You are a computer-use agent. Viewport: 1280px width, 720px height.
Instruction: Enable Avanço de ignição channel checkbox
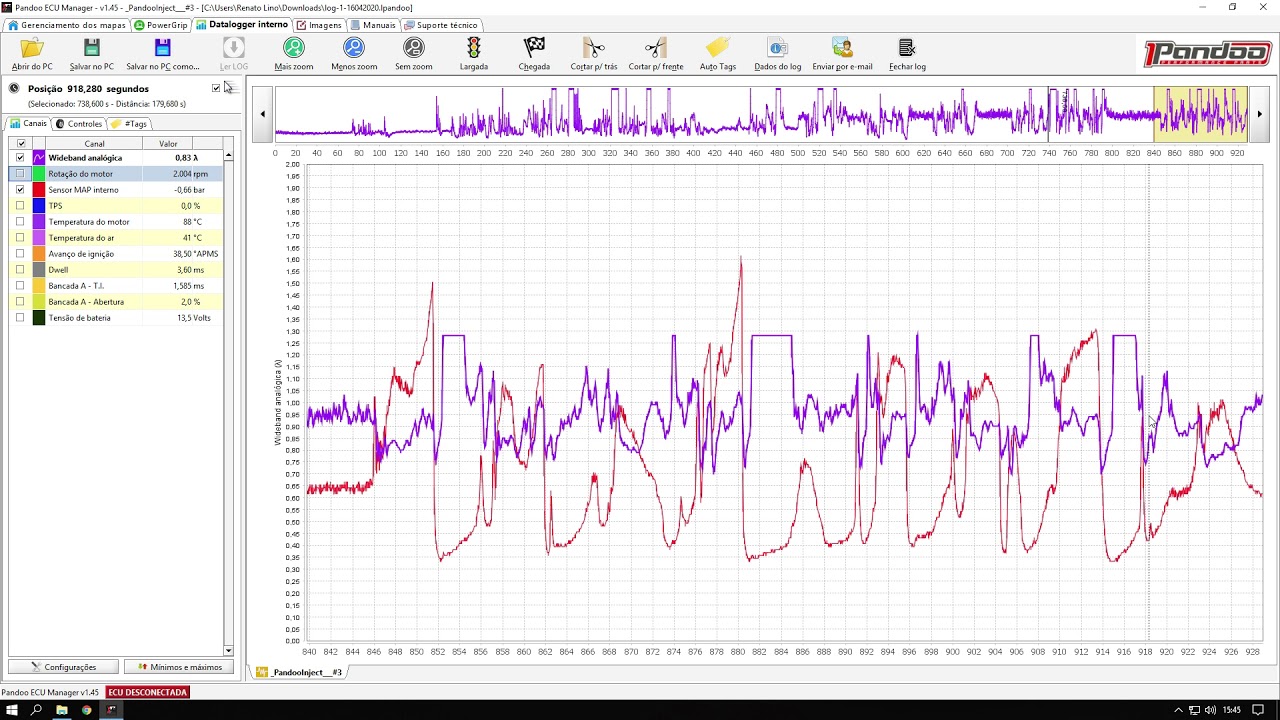(x=20, y=254)
